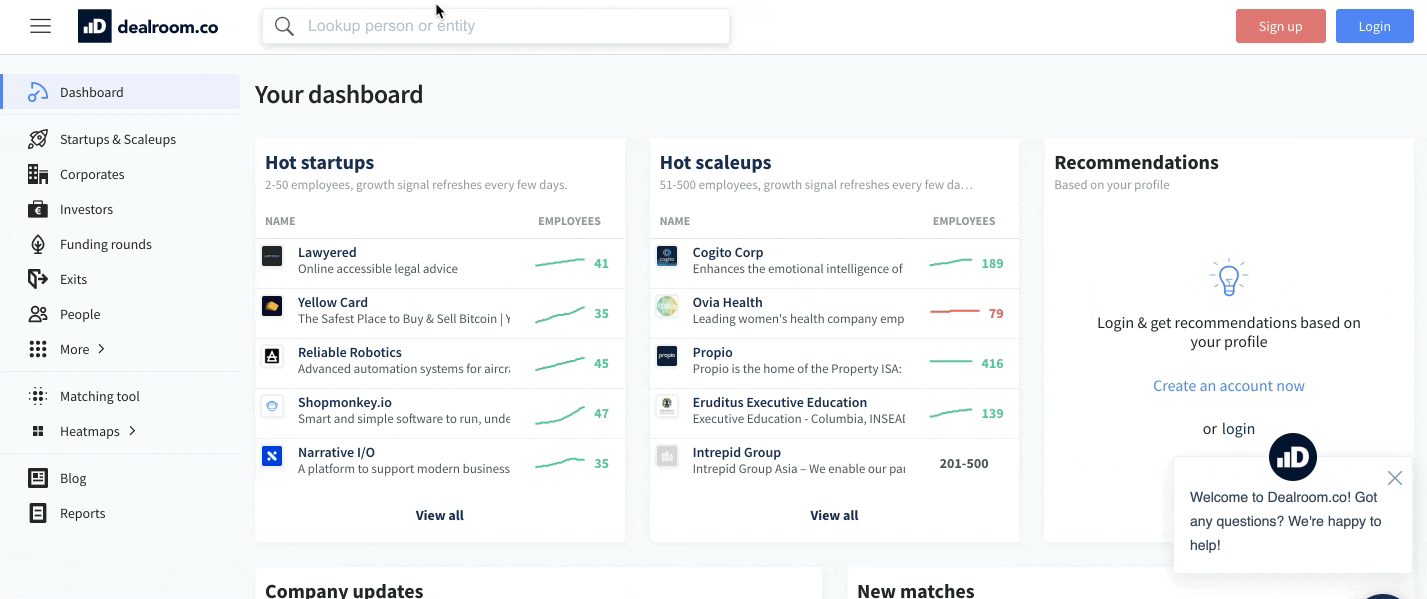Viewport: 1427px width, 599px height.
Task: Click Ovia Health employee count 79
Action: (x=996, y=314)
